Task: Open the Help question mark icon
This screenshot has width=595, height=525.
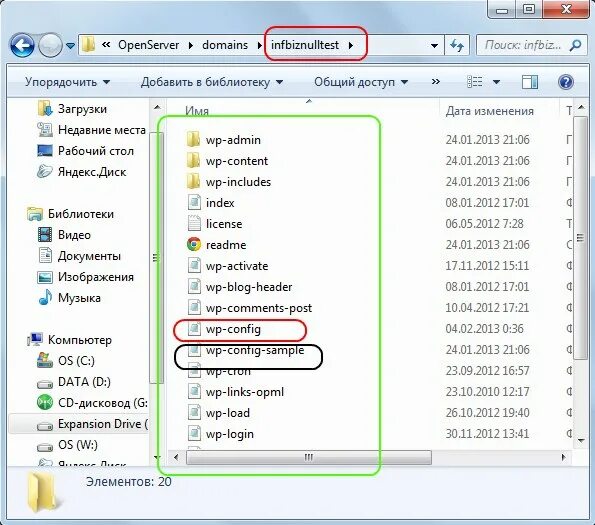Action: [x=565, y=82]
